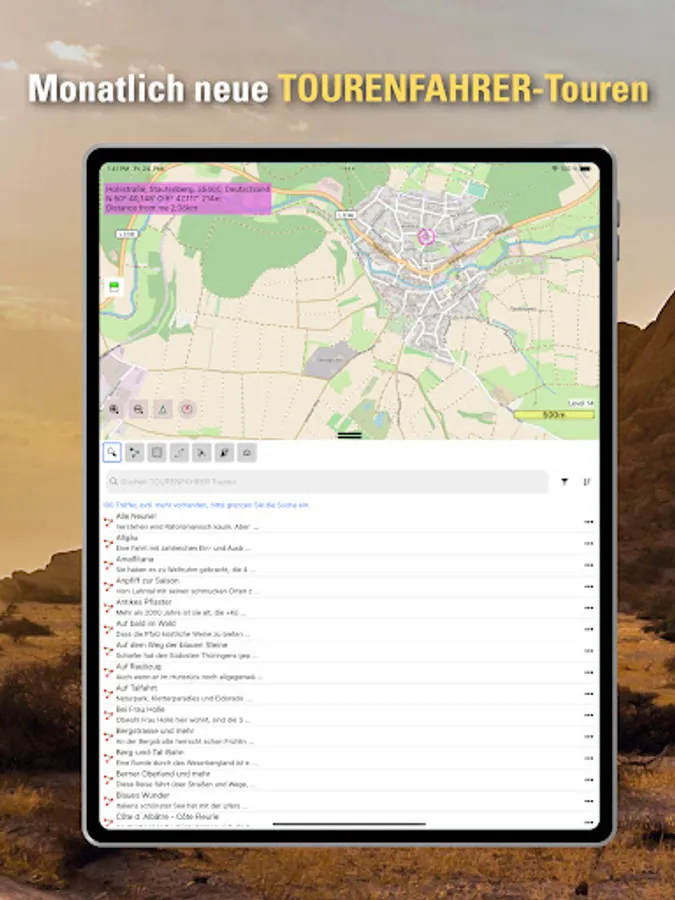Click the TOURENFAHRER tours search field
This screenshot has height=900, width=675.
pyautogui.click(x=327, y=482)
